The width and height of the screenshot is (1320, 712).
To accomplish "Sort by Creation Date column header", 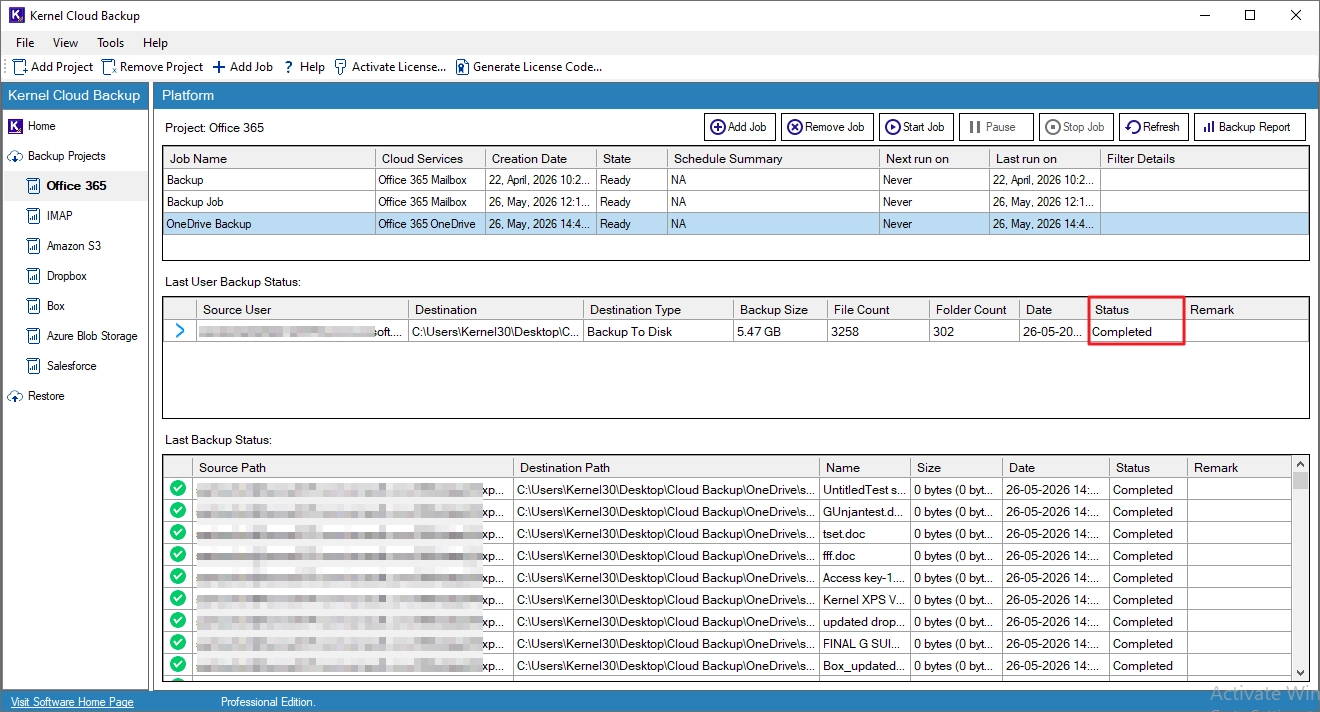I will pos(542,158).
